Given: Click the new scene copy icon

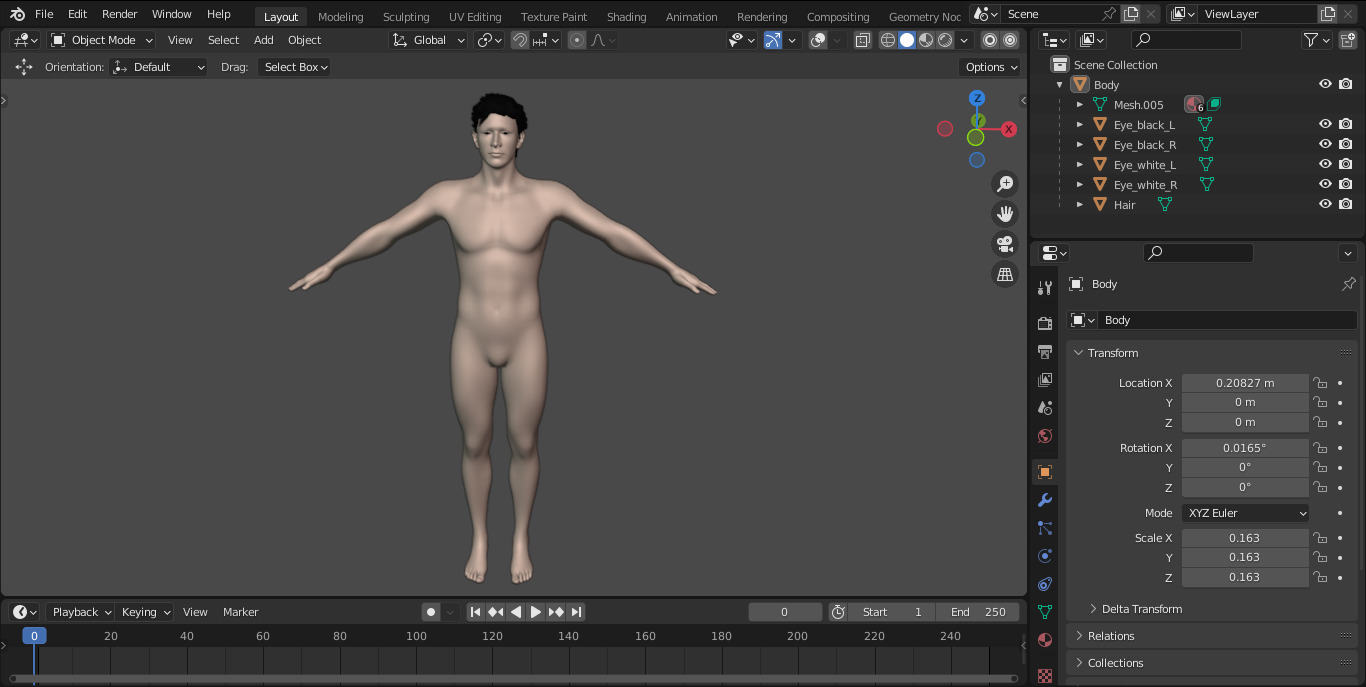Looking at the screenshot, I should pyautogui.click(x=1131, y=14).
